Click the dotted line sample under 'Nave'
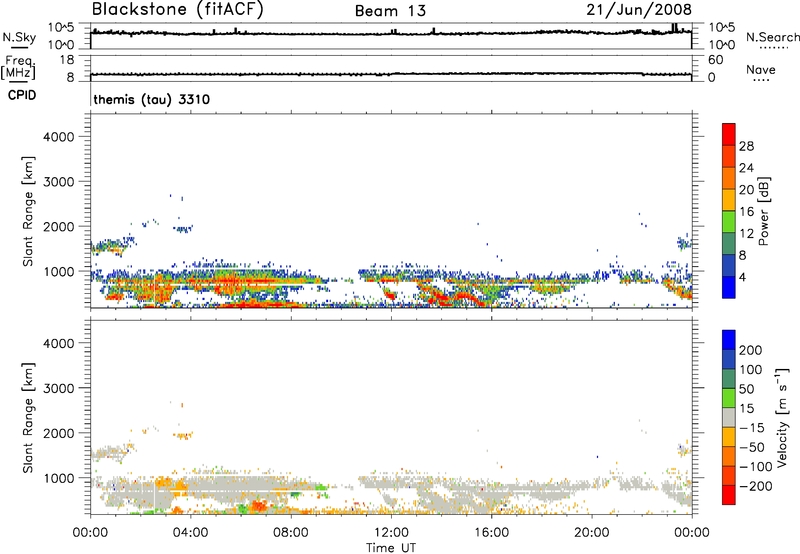 pos(761,80)
